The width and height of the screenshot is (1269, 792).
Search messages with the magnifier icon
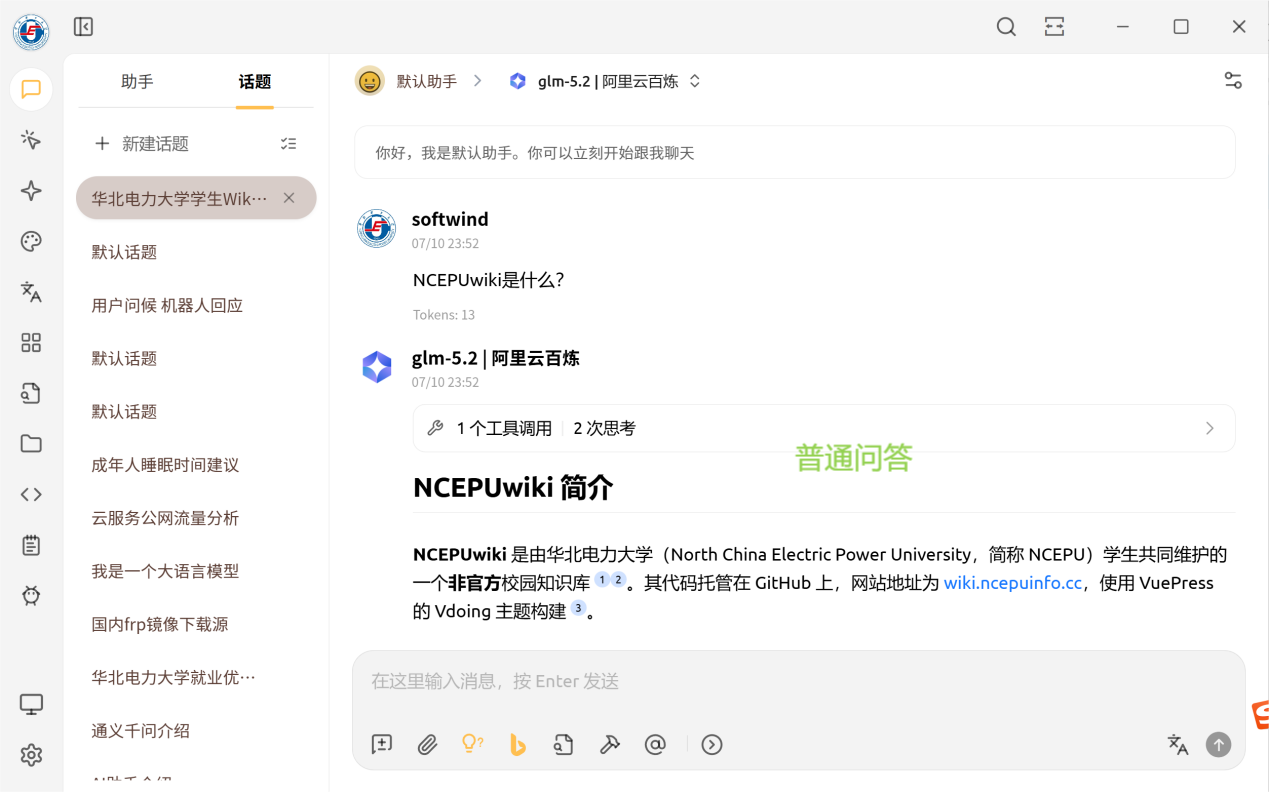point(1006,27)
